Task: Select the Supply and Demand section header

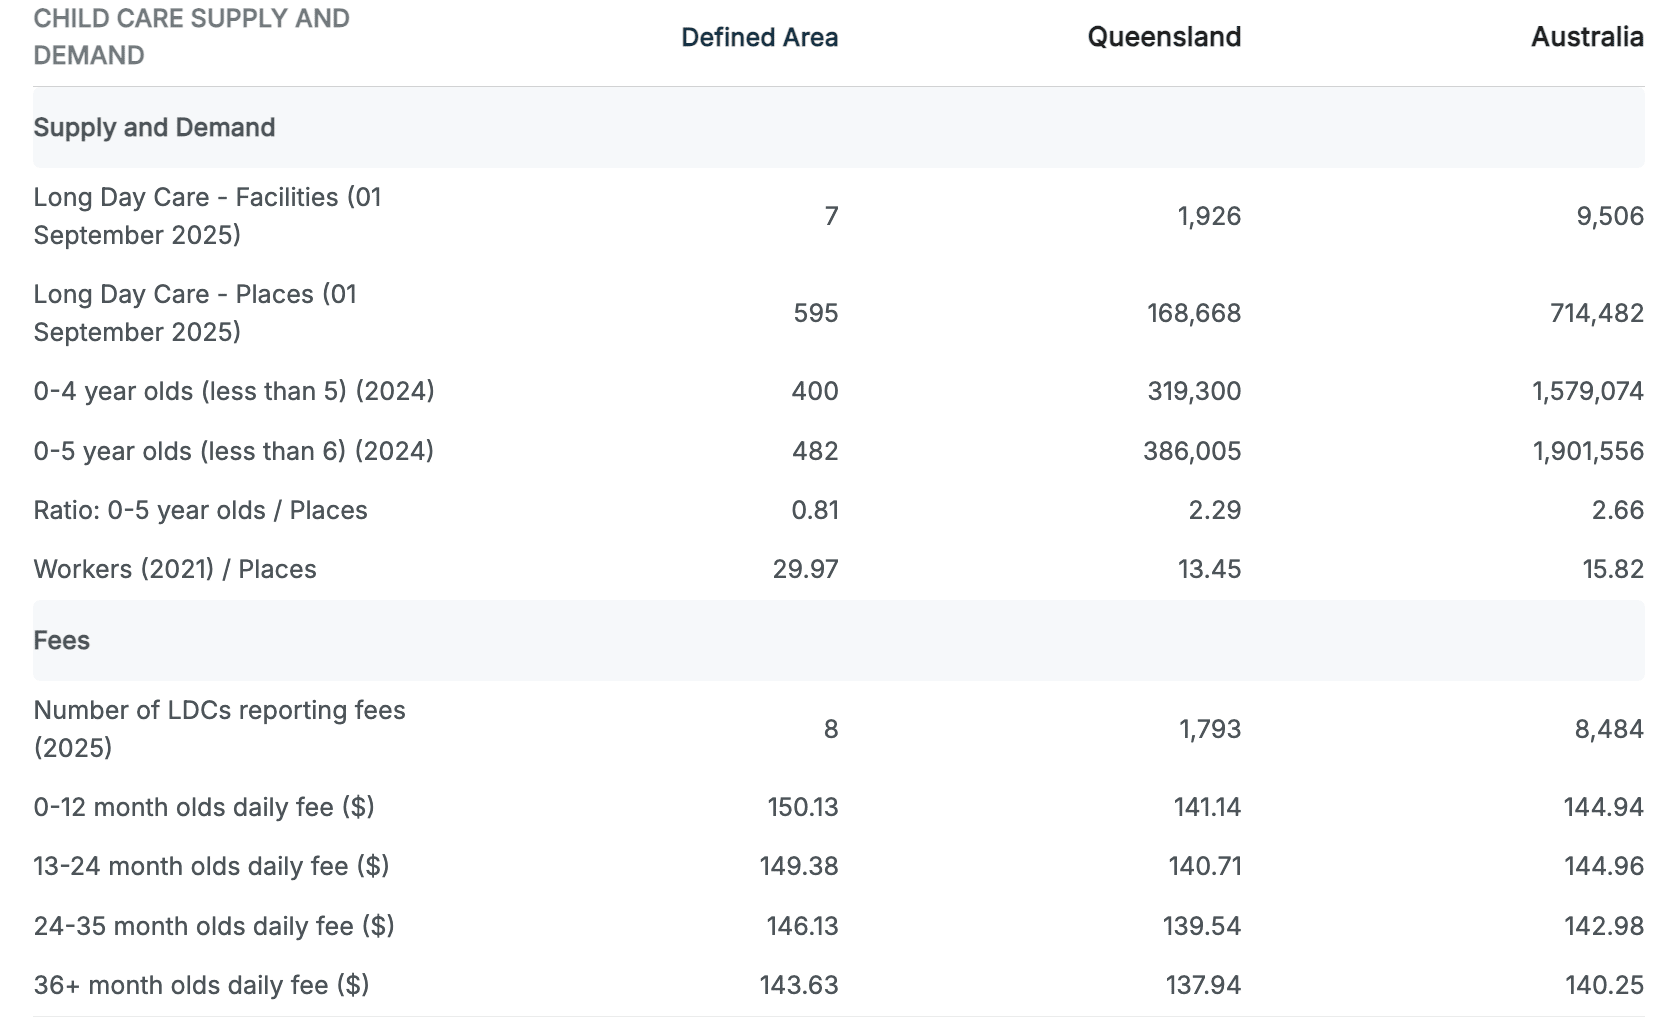Action: pos(154,127)
